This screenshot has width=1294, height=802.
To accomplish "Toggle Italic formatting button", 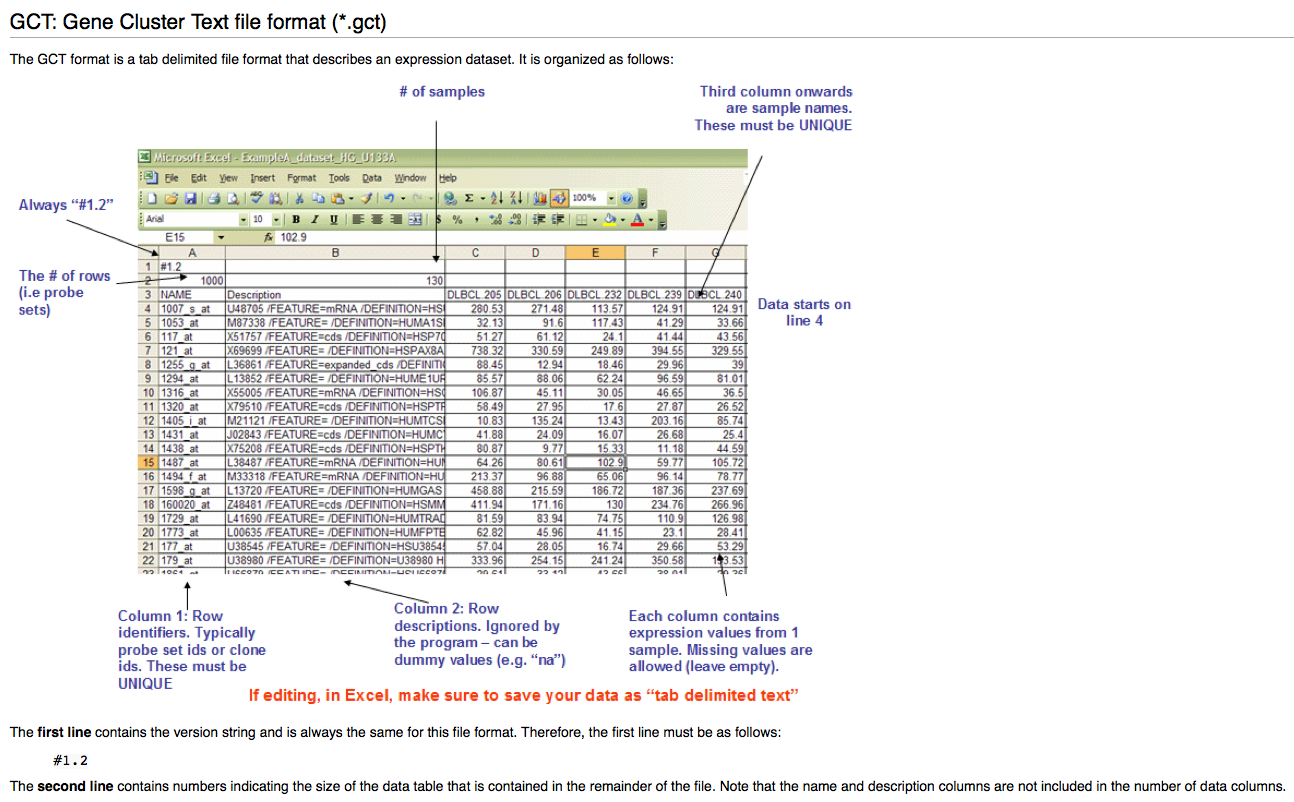I will (x=314, y=219).
